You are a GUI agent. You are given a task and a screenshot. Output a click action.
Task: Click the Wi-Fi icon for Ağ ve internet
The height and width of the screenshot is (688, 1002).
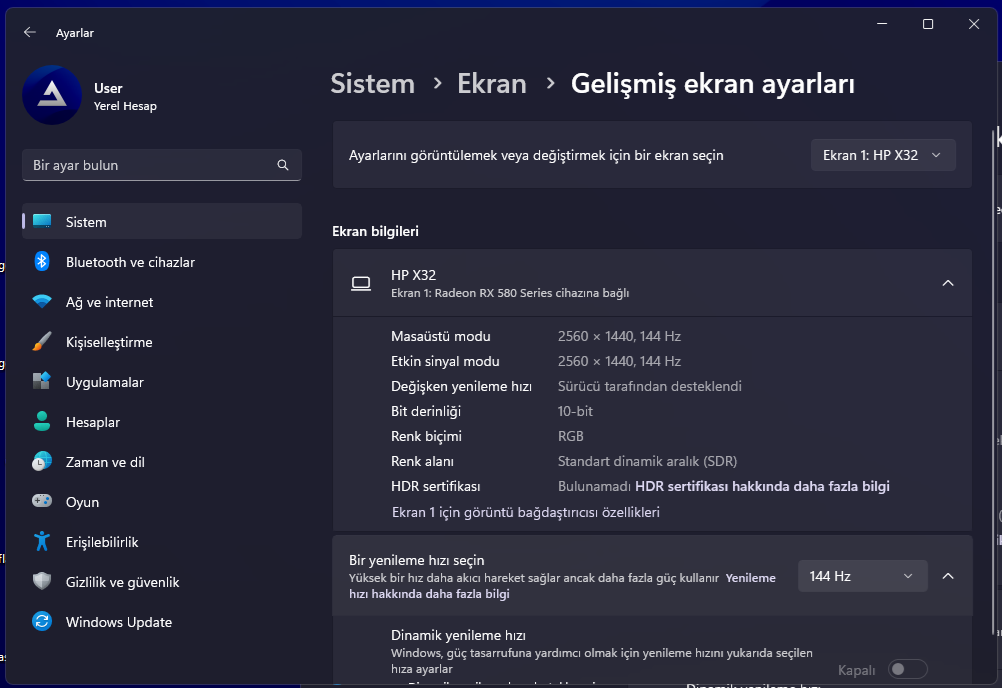tap(42, 302)
